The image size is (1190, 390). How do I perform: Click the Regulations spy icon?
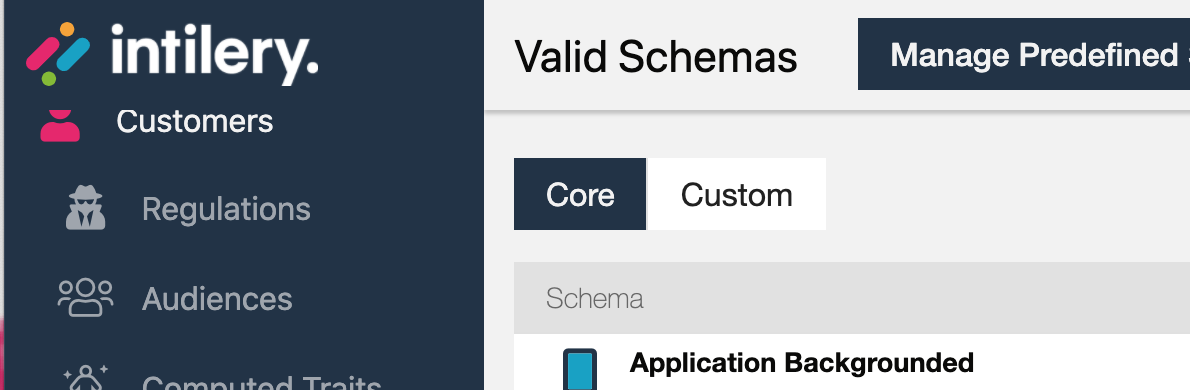(x=85, y=207)
